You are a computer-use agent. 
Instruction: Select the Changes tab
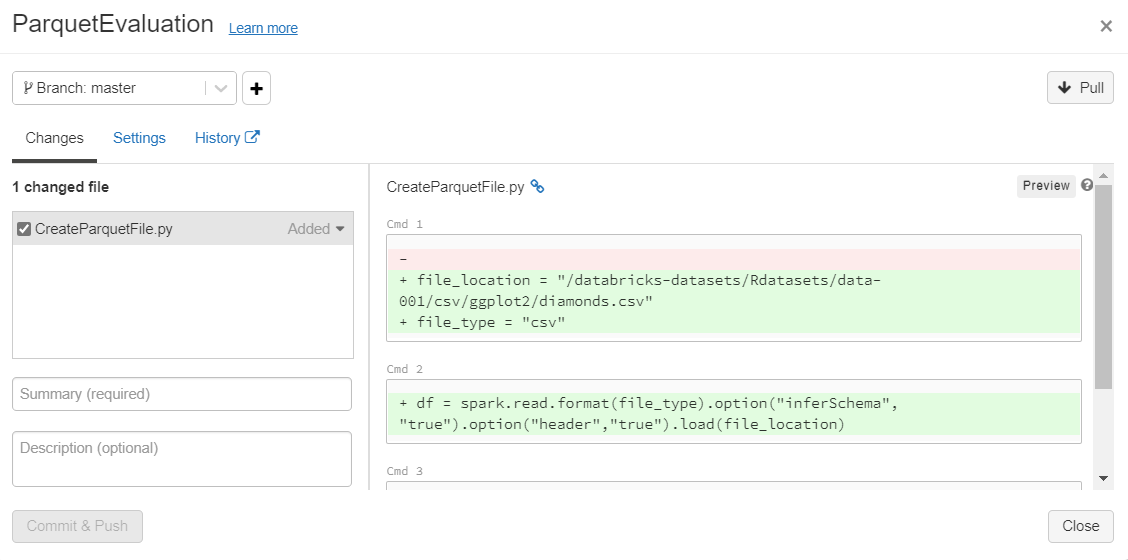(54, 138)
